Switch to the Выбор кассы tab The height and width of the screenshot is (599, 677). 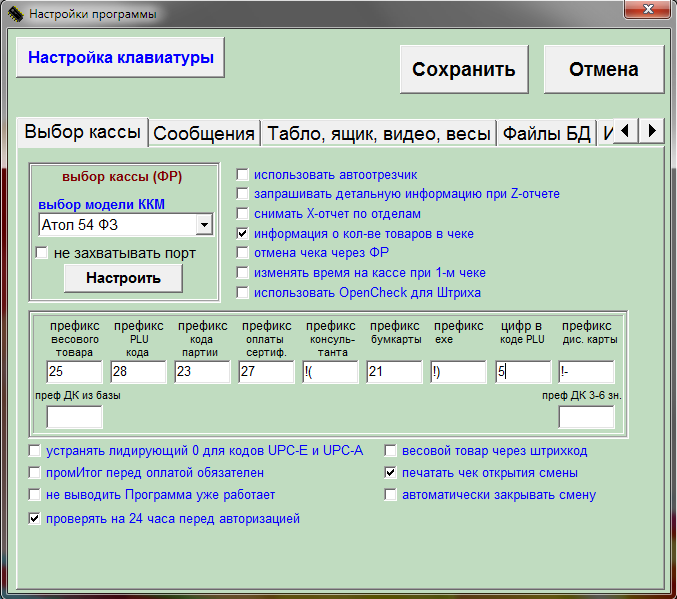tap(82, 132)
